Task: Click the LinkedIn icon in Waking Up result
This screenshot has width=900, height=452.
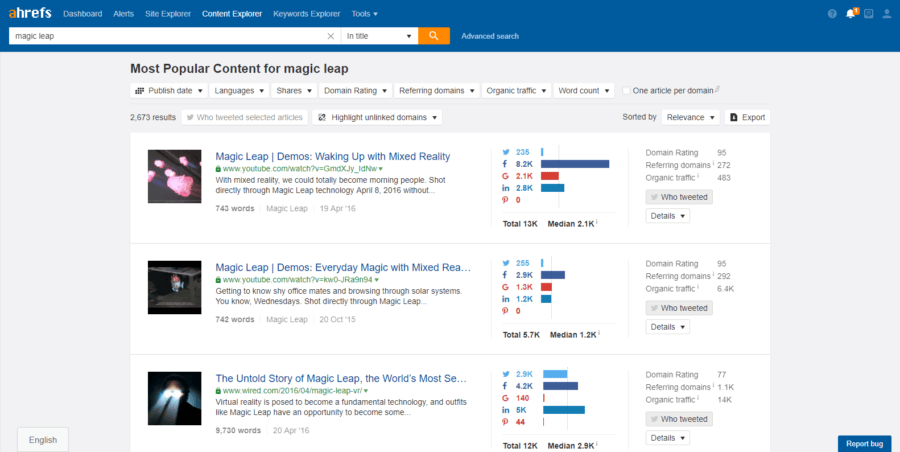Action: [x=506, y=188]
